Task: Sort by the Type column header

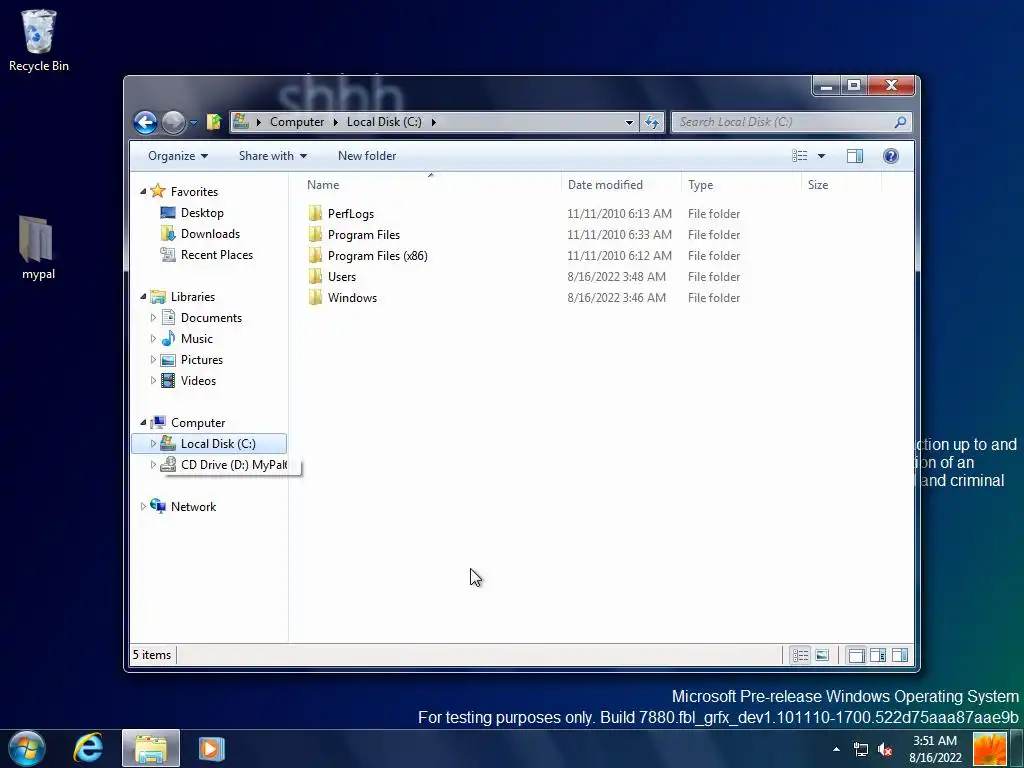Action: click(741, 185)
